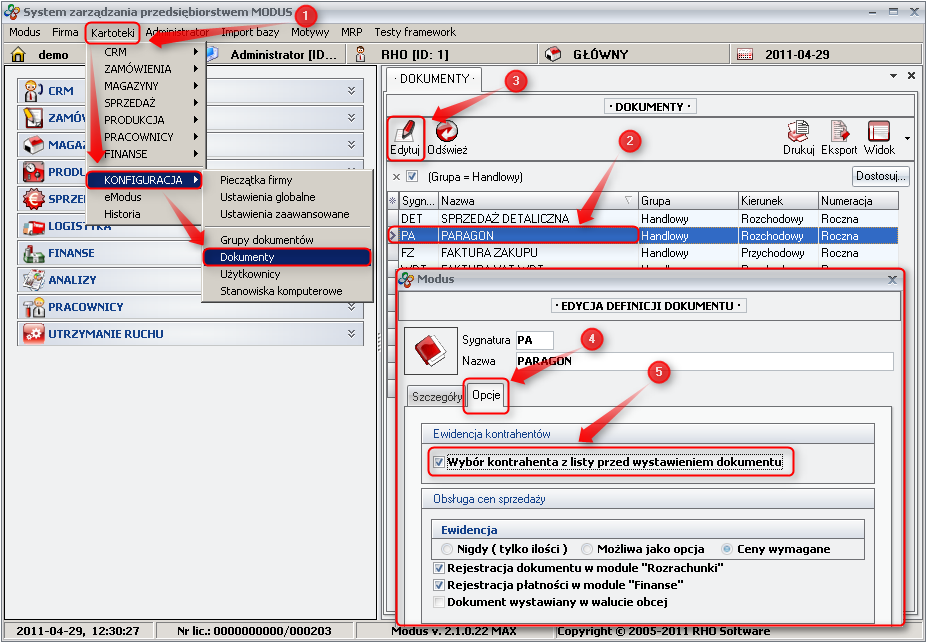Click the Edytuj pencil icon
Viewport: 927px width, 643px height.
tap(406, 131)
